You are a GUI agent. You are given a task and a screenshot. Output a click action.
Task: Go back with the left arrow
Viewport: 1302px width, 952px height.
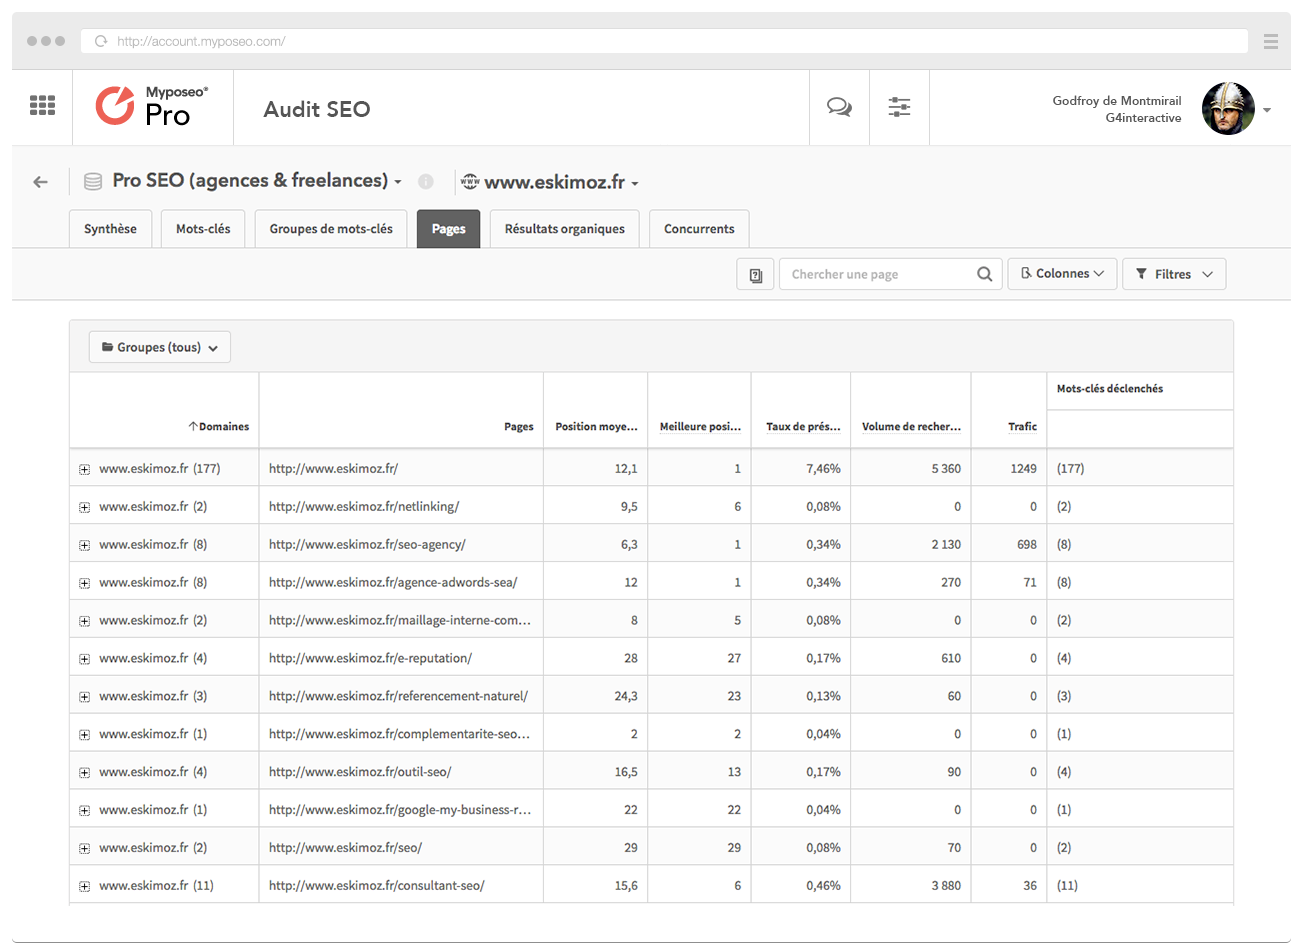tap(40, 182)
